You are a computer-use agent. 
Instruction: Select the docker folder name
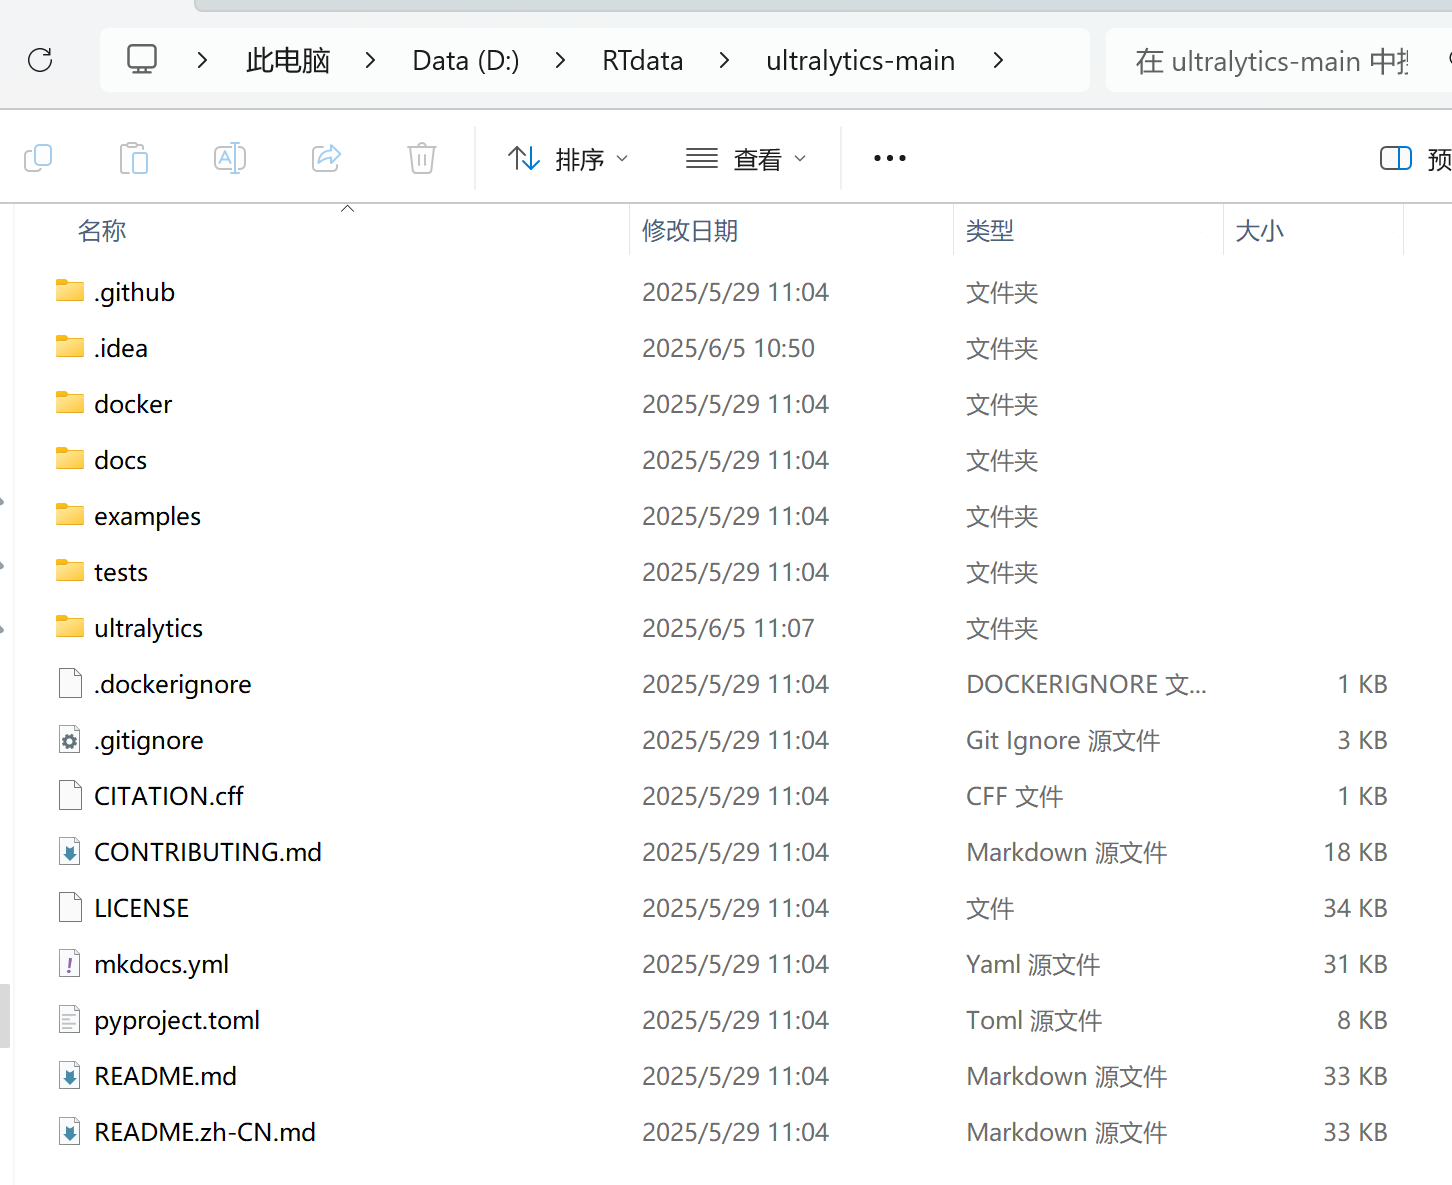[x=133, y=404]
